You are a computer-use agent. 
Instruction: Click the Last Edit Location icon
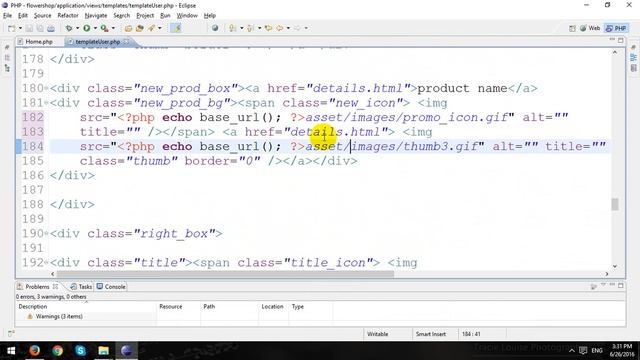click(268, 28)
